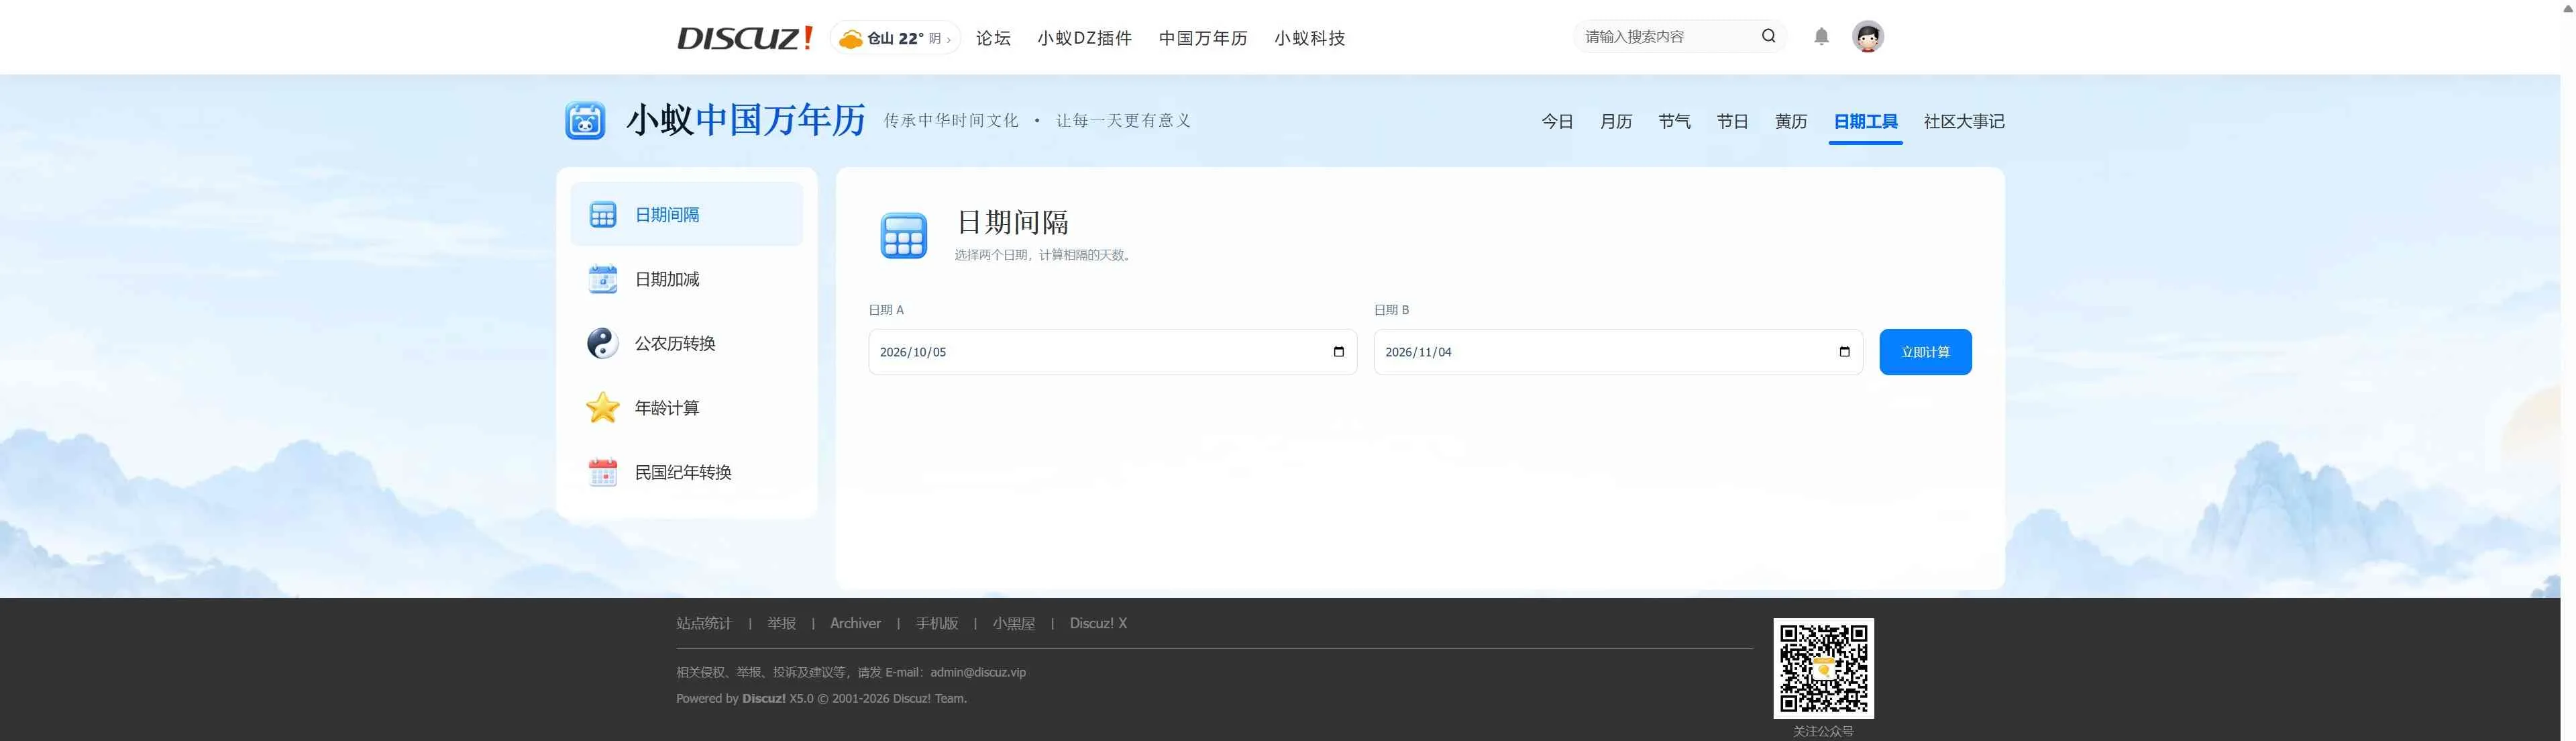Screen dimensions: 2576x741
Task: Click the red calendar icon for 民国纪年转换
Action: (x=603, y=472)
